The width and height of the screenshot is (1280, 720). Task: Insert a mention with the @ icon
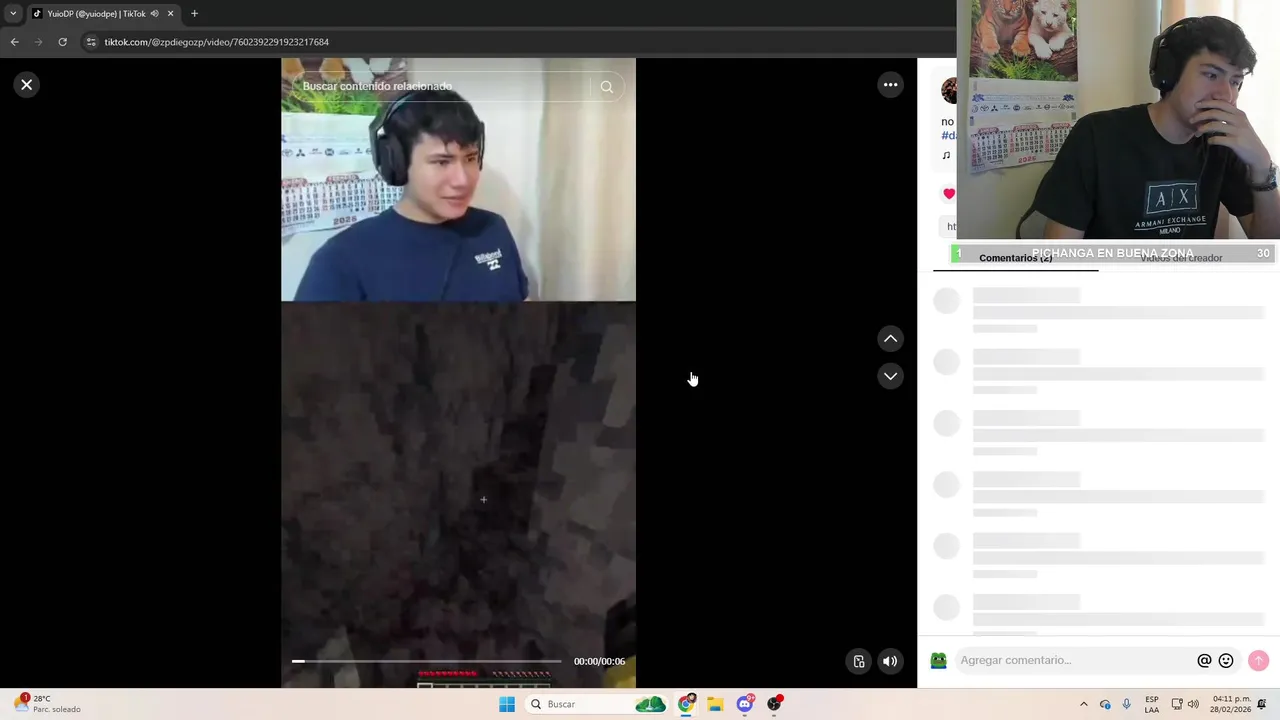tap(1204, 660)
